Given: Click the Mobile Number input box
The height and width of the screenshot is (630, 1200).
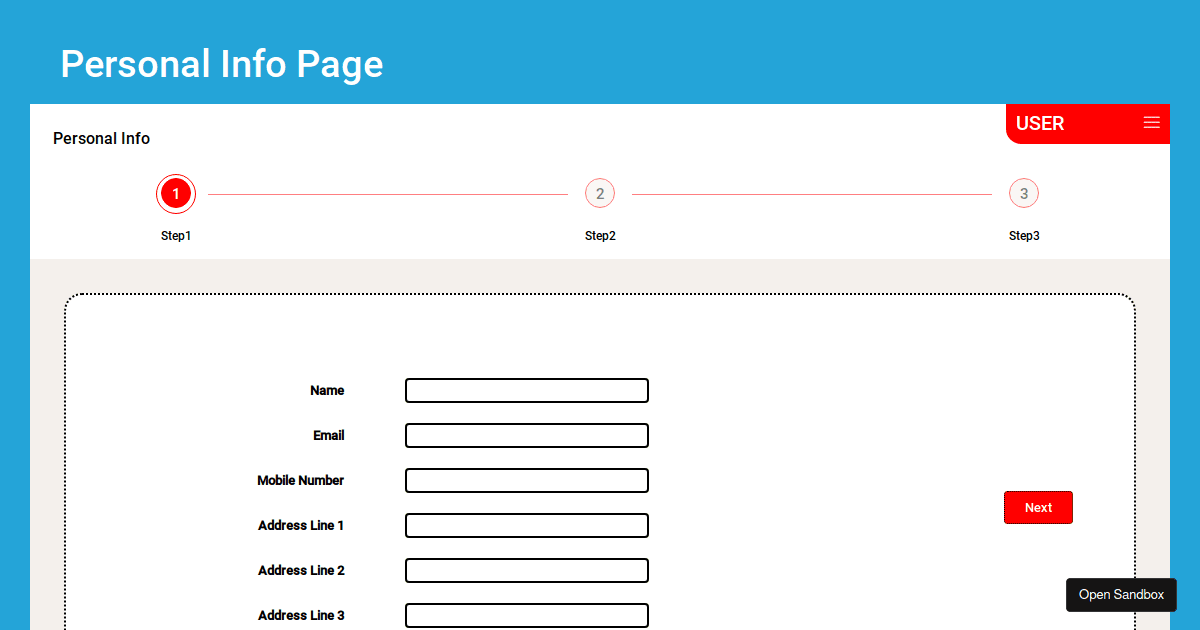Looking at the screenshot, I should (x=526, y=480).
